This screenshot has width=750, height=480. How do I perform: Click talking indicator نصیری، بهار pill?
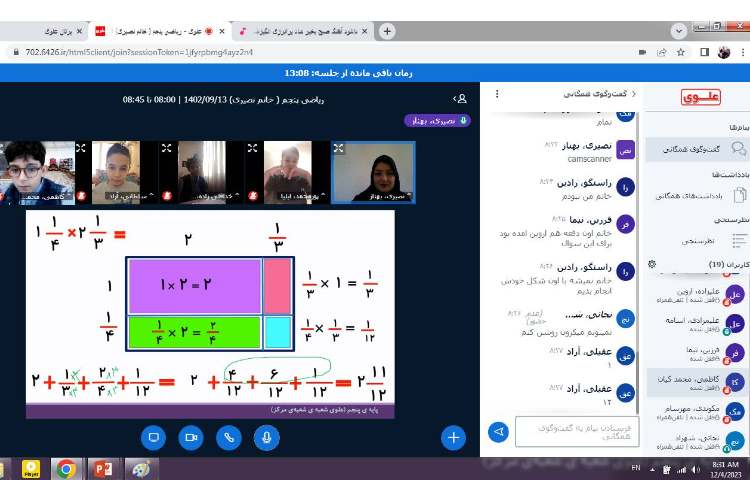pyautogui.click(x=437, y=120)
